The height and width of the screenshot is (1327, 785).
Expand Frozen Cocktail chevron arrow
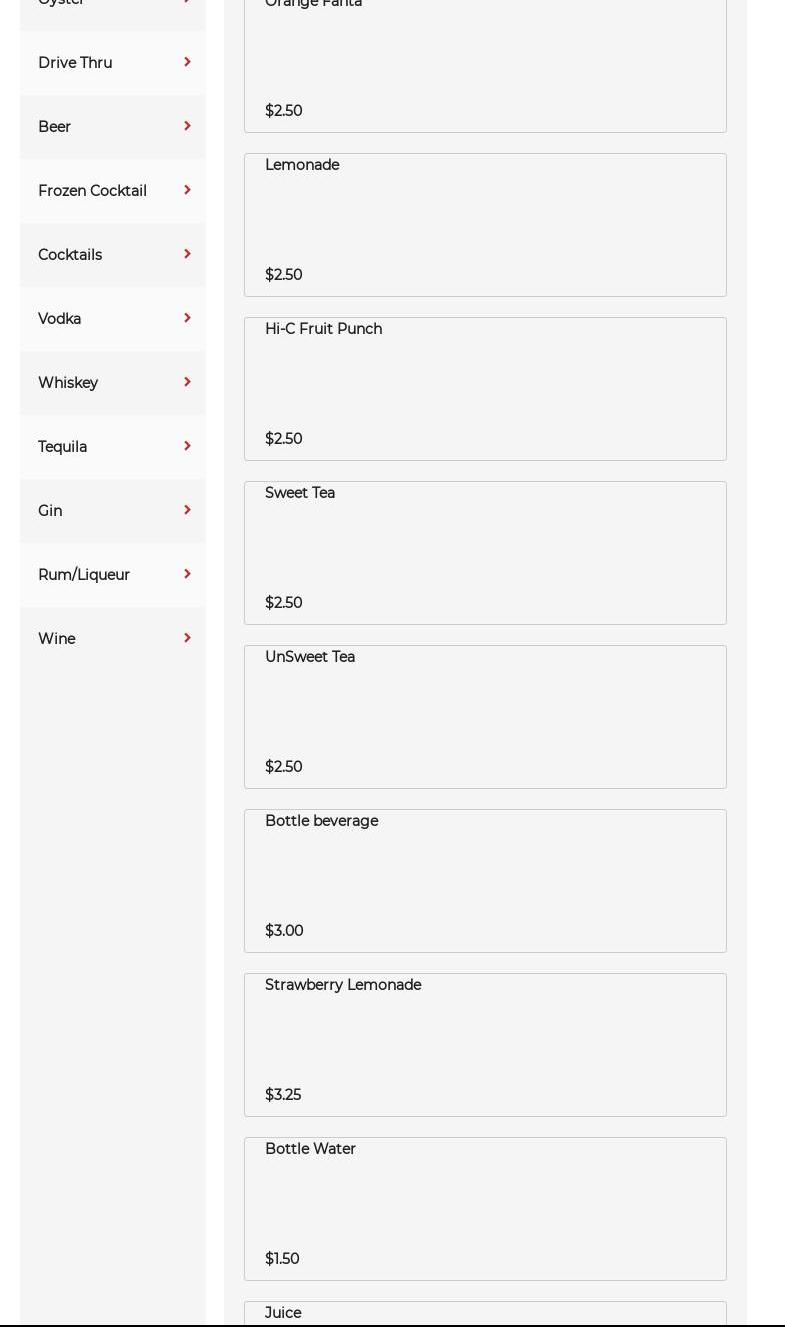tap(187, 190)
